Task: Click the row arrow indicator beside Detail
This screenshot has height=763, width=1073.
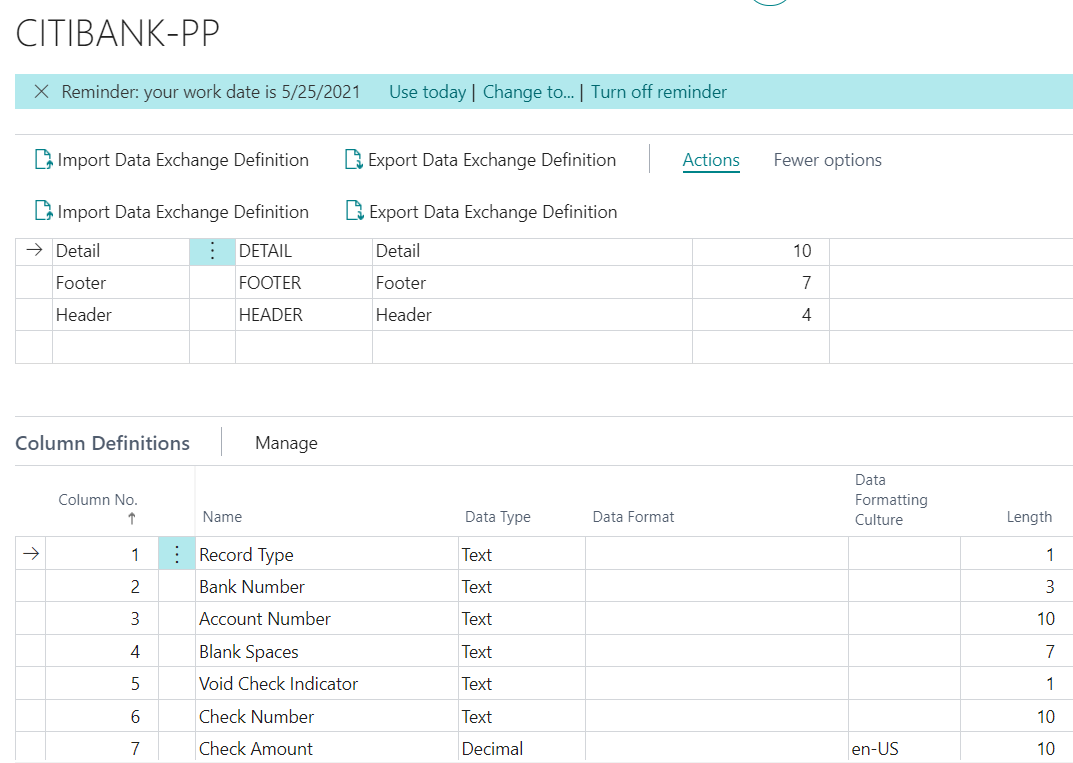Action: pyautogui.click(x=34, y=250)
